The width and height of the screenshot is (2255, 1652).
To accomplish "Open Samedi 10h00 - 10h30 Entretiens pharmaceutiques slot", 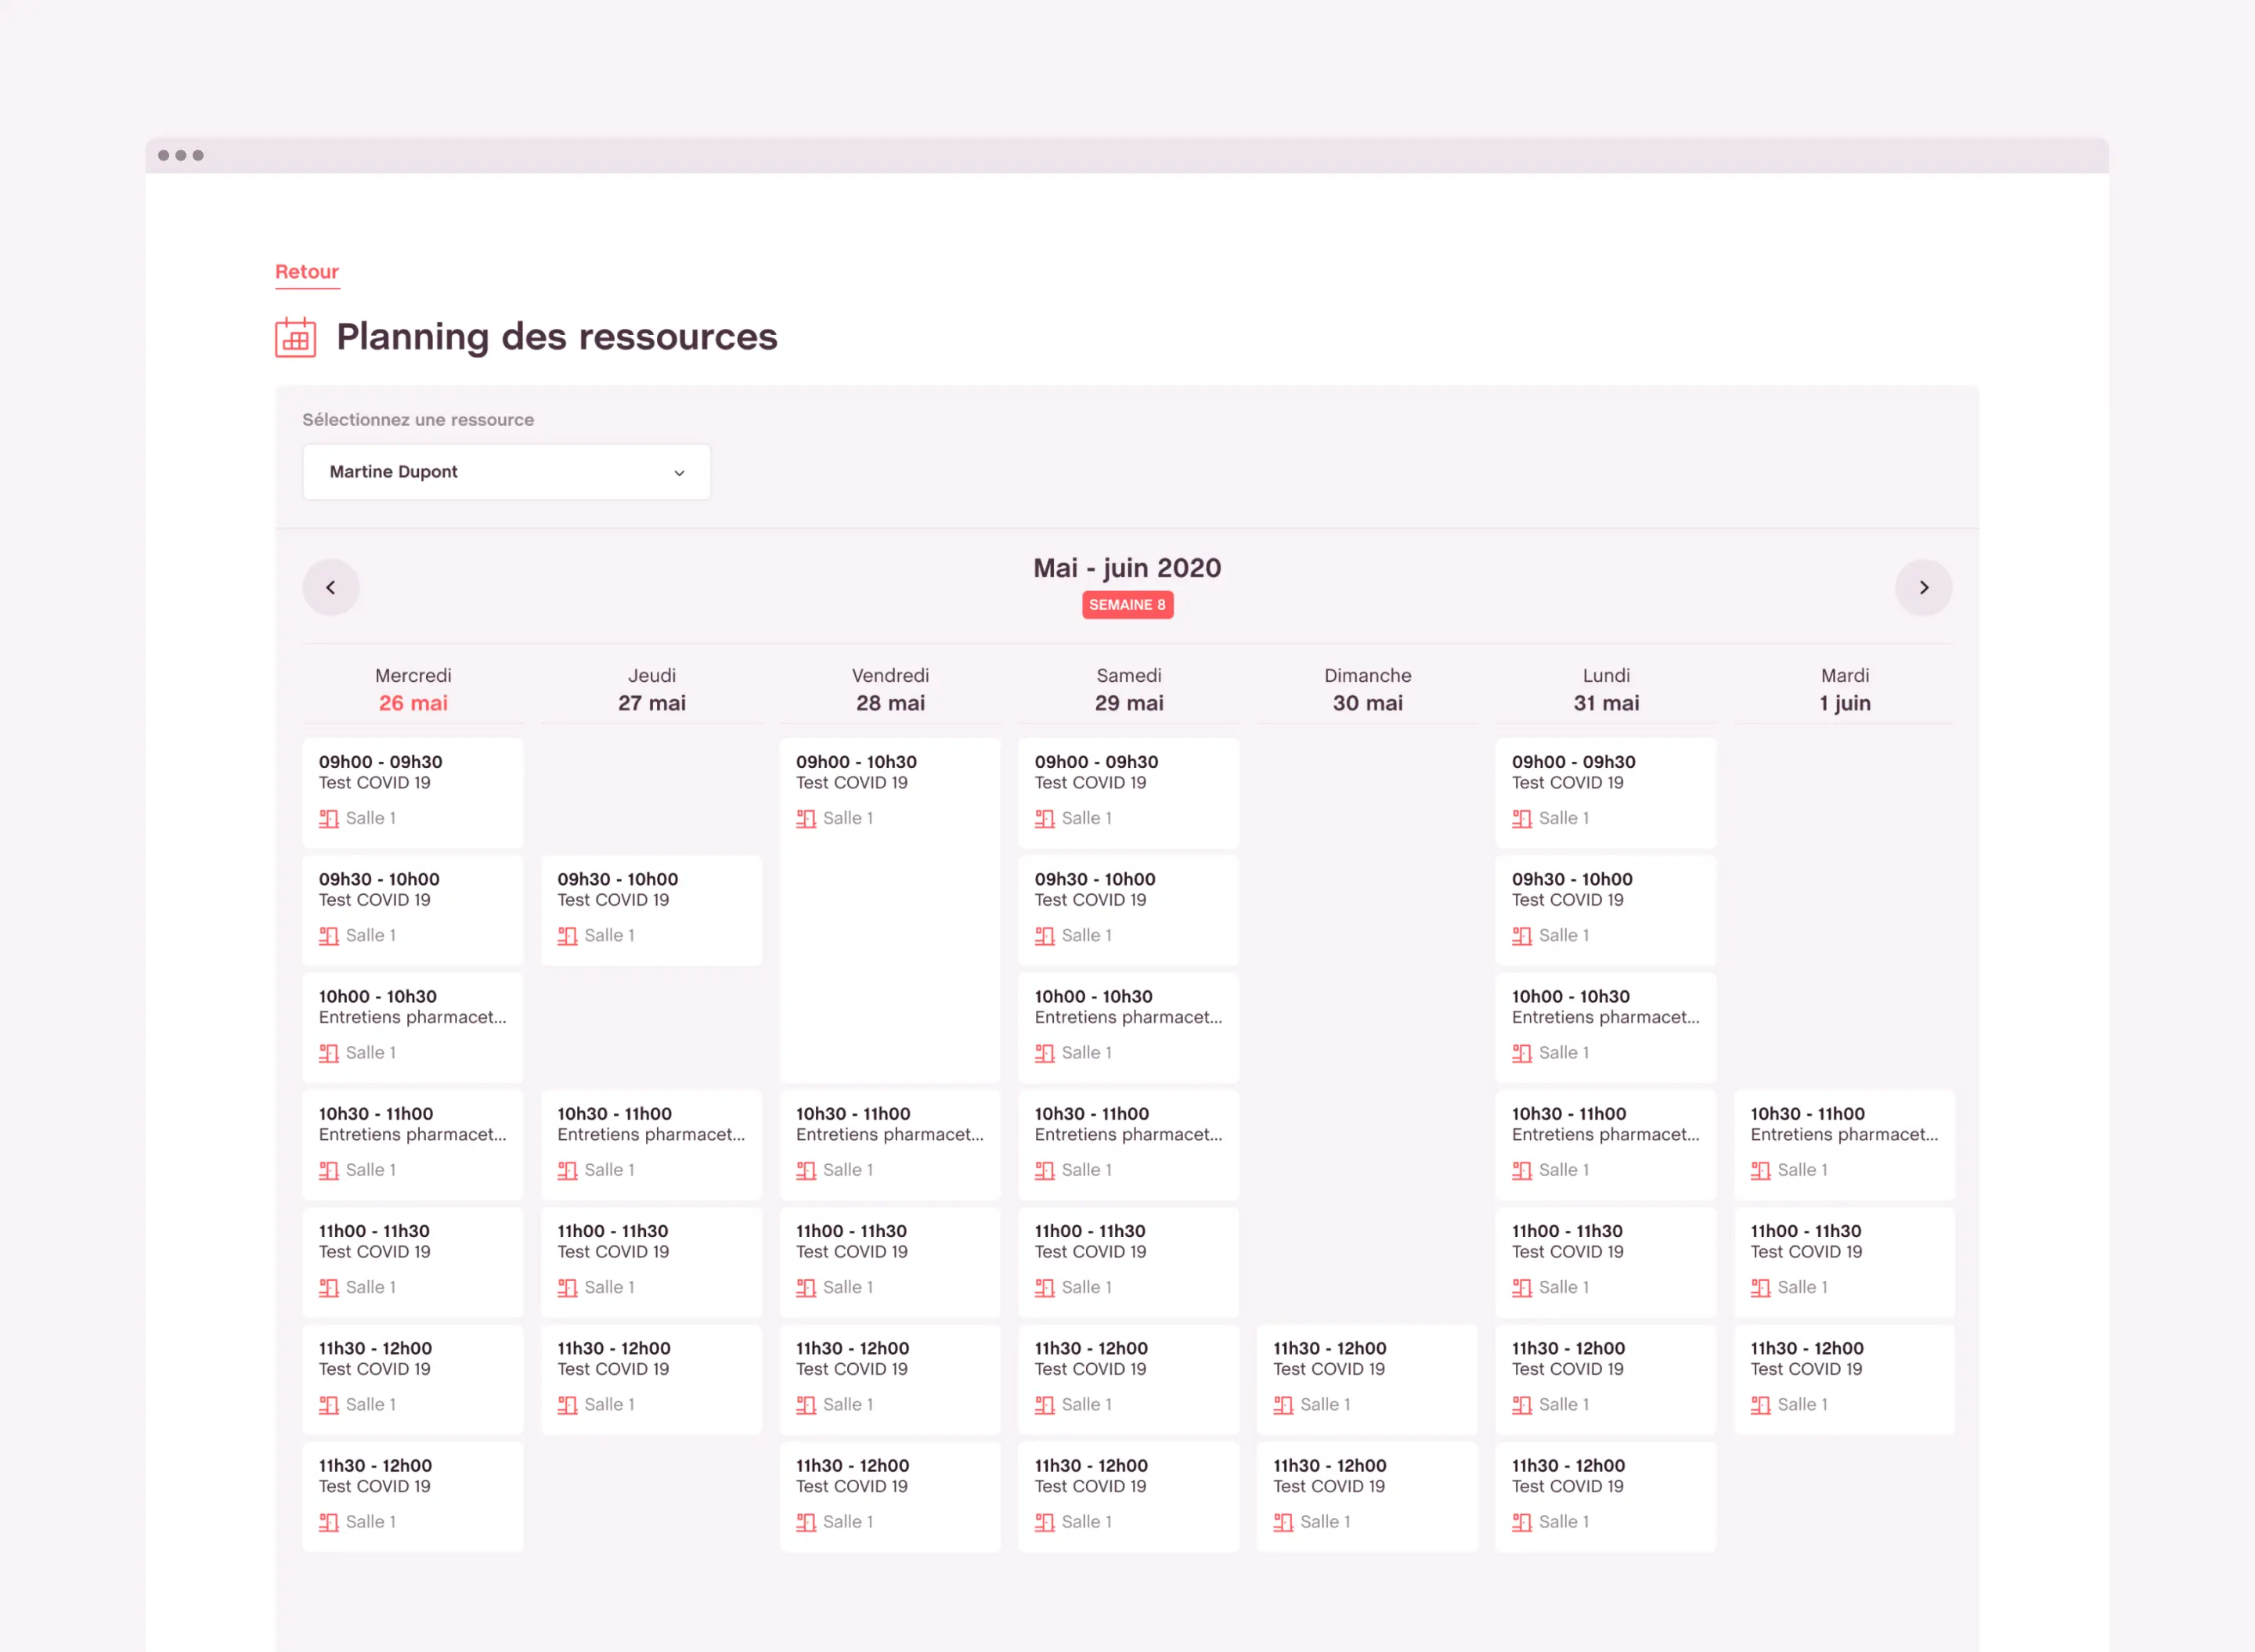I will pos(1128,1026).
